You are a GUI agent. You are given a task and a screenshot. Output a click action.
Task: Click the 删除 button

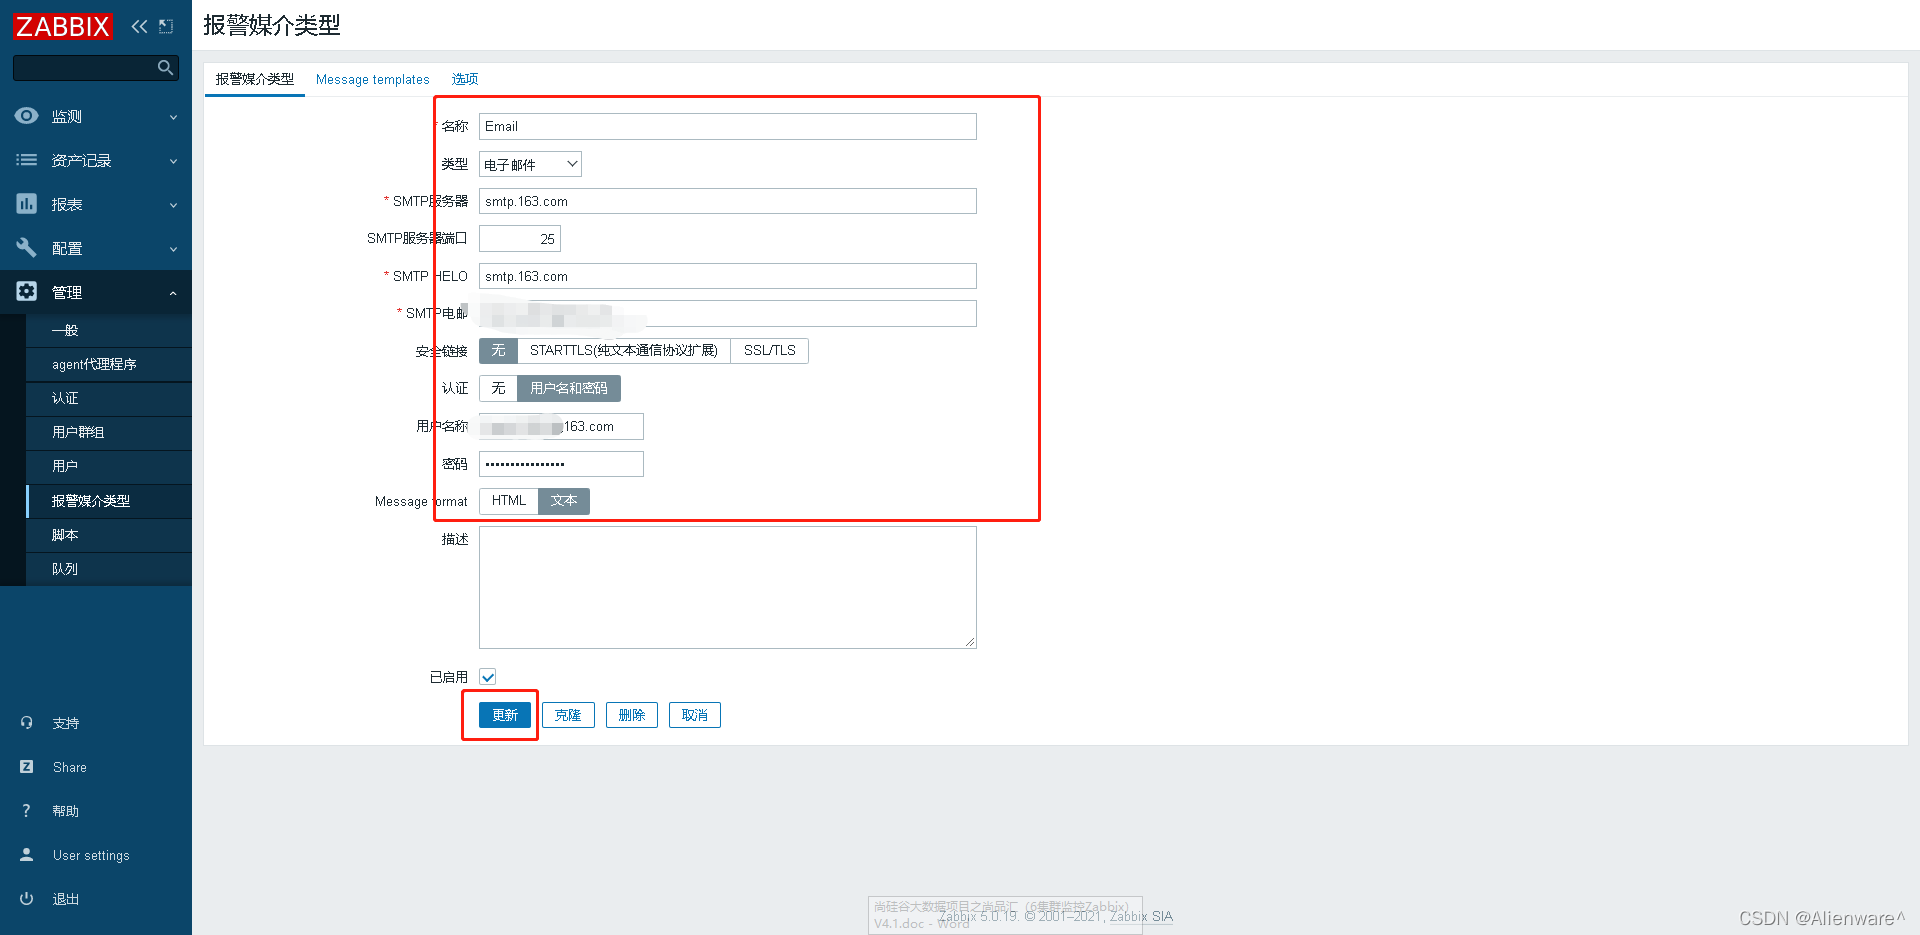click(632, 715)
